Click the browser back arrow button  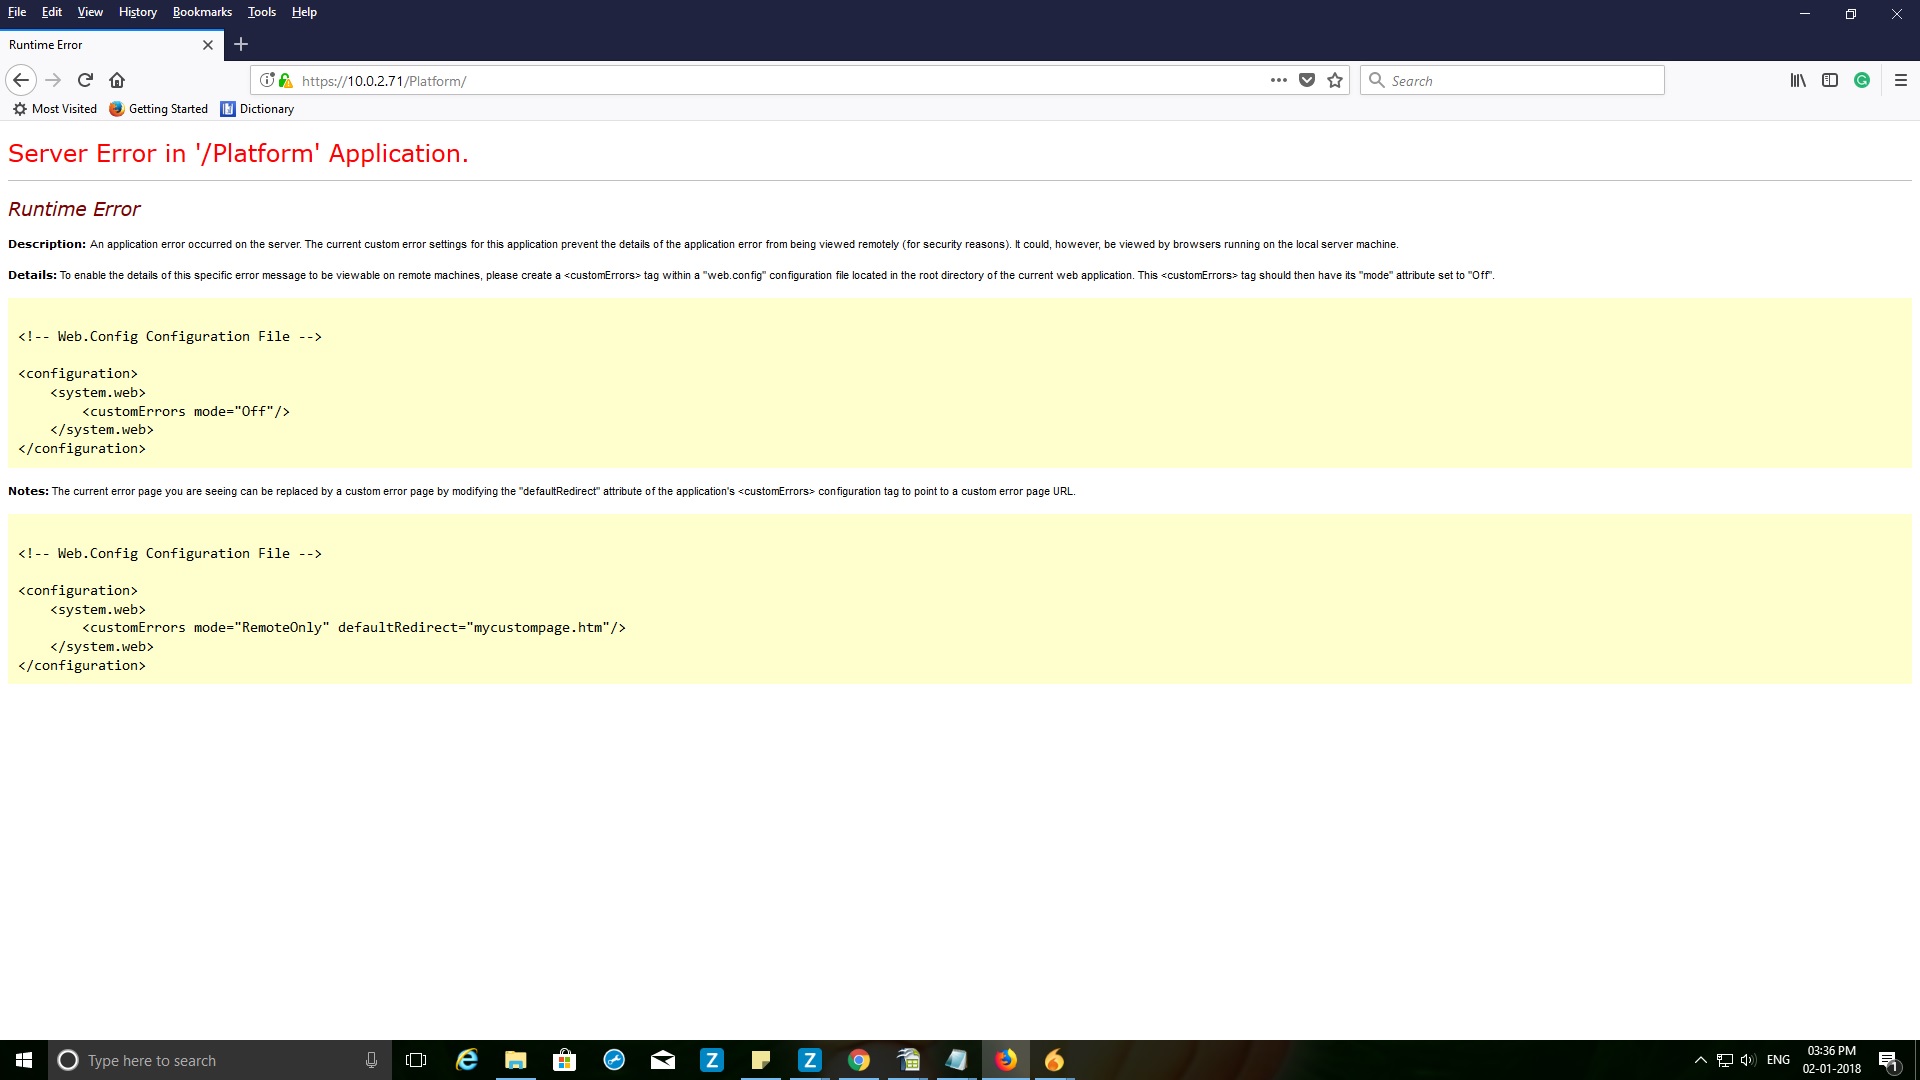click(21, 80)
